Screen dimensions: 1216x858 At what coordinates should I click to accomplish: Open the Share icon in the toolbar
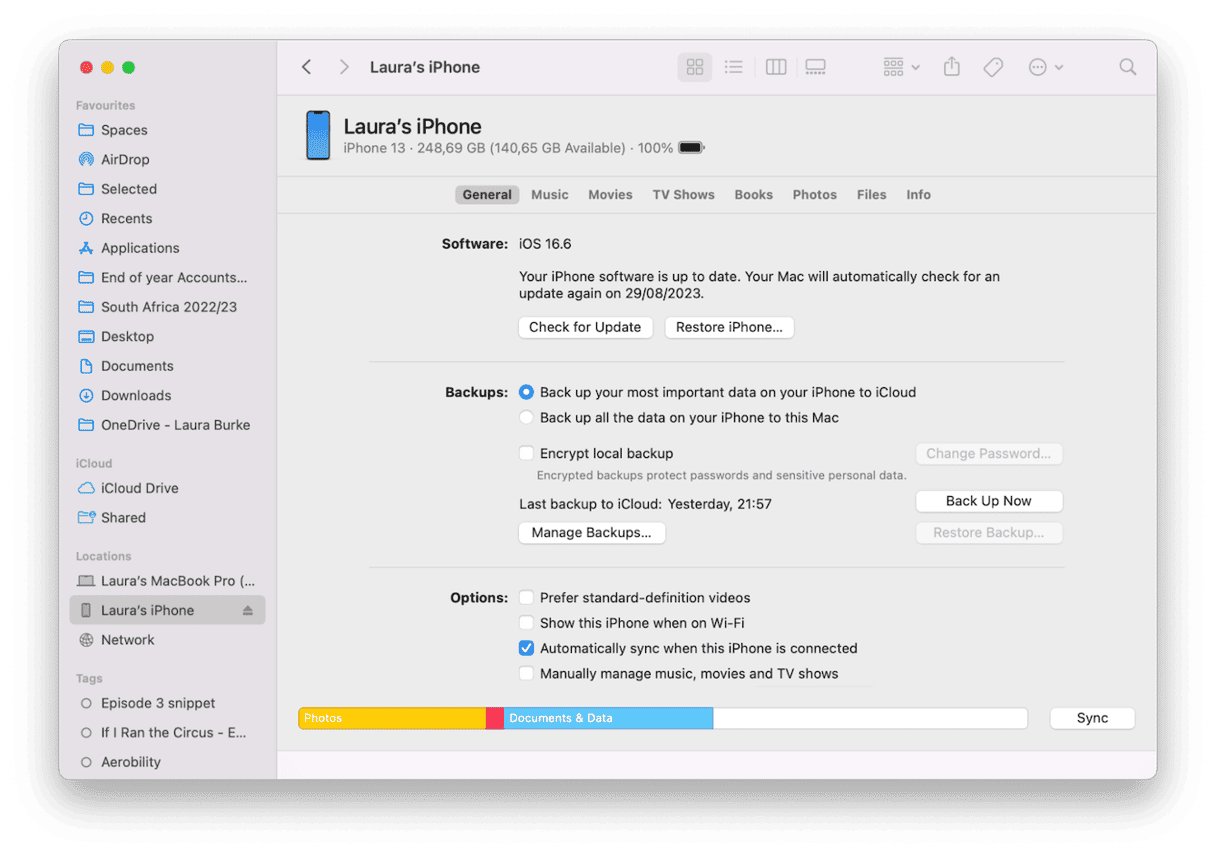pos(951,66)
